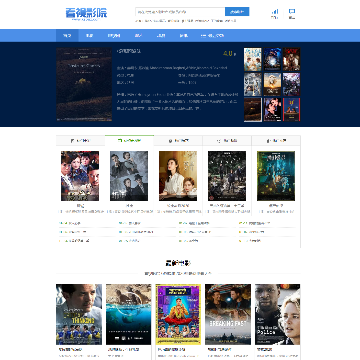The image size is (360, 360).
Task: Select the embracing couple poster thumbnail in banner grid
Action: 272,110
